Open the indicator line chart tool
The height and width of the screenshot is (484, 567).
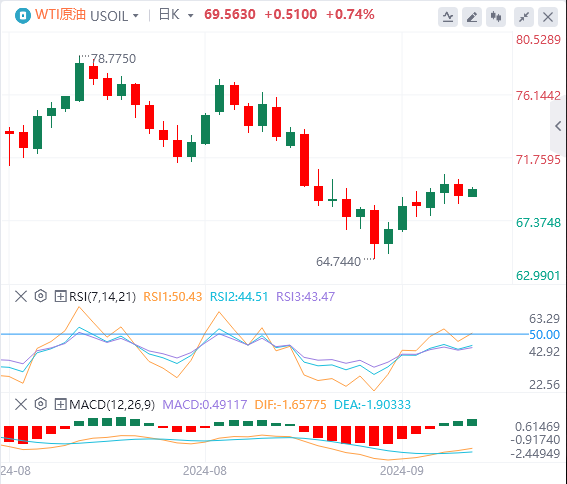448,17
